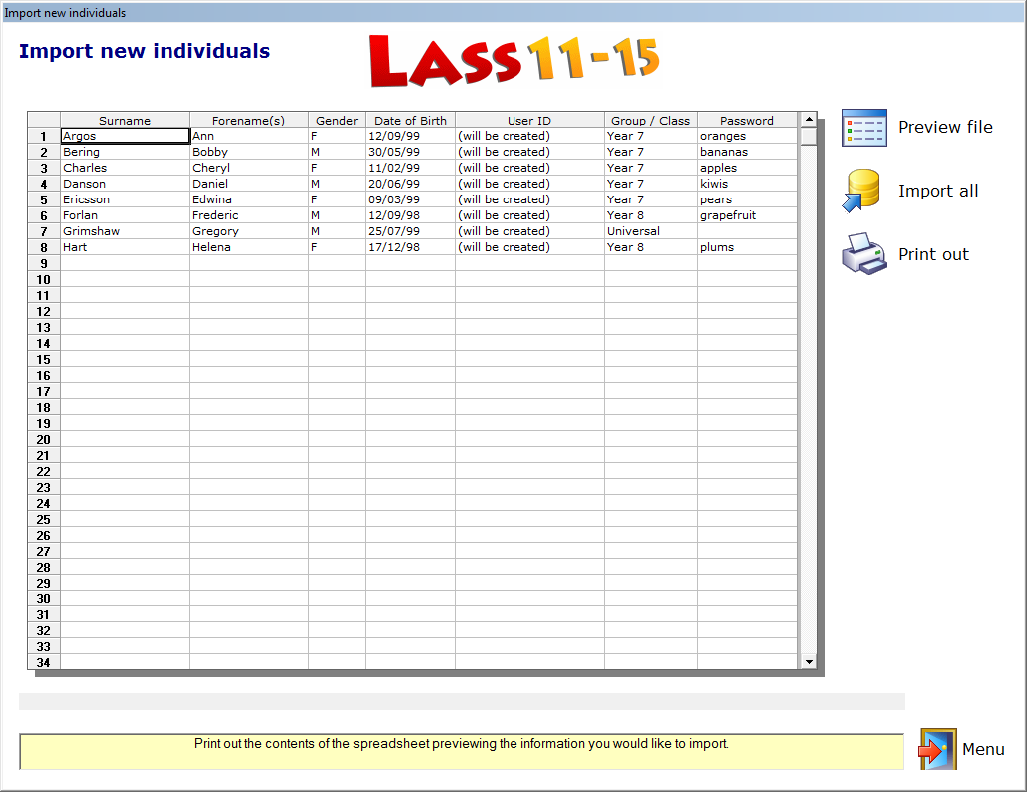Select forename cell Daniel
This screenshot has height=792, width=1027.
click(x=249, y=184)
